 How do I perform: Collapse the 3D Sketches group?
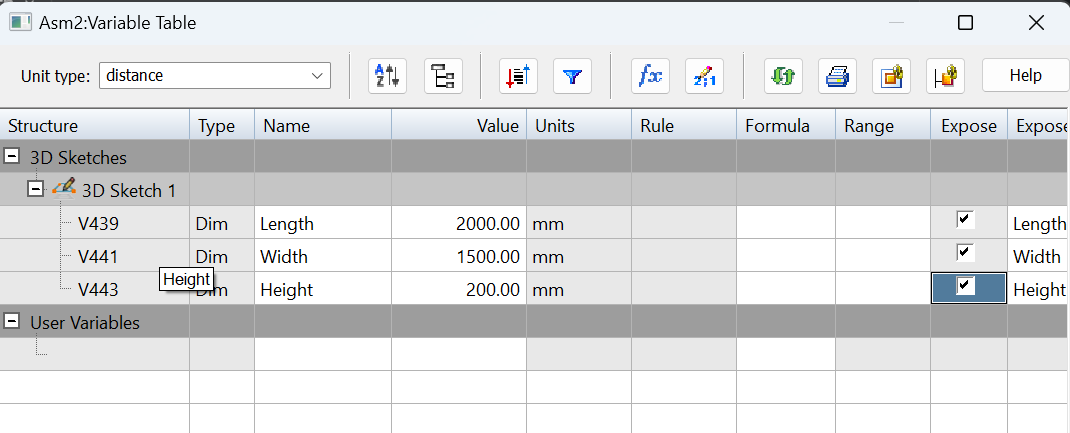tap(13, 157)
